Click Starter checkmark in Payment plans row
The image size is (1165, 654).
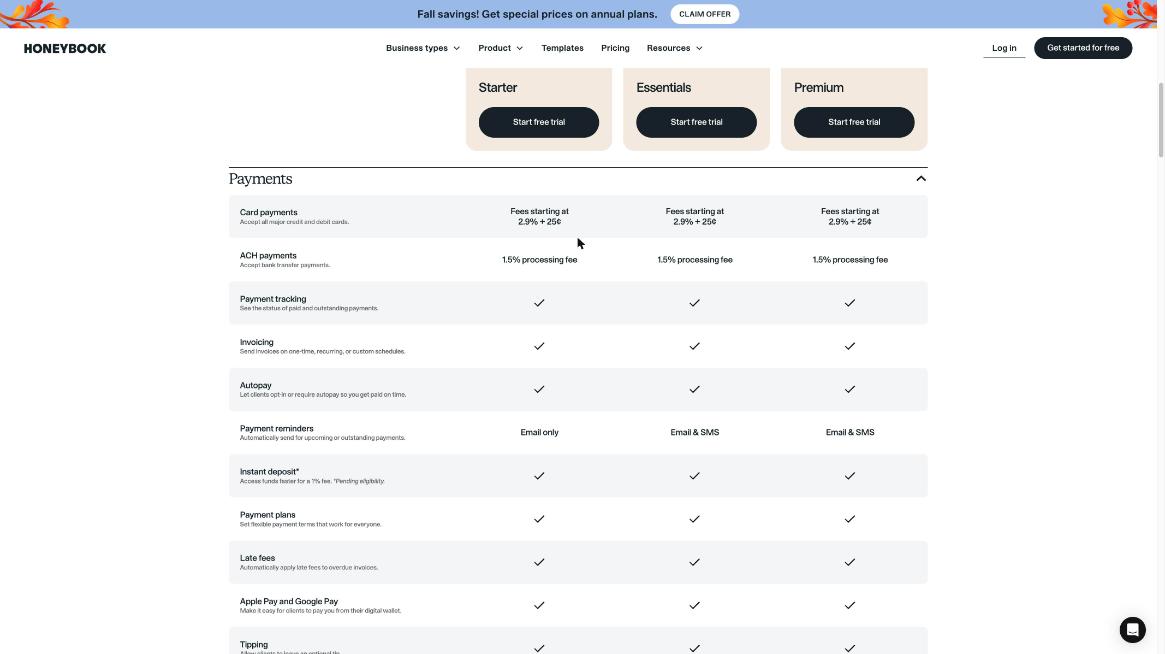[x=539, y=519]
